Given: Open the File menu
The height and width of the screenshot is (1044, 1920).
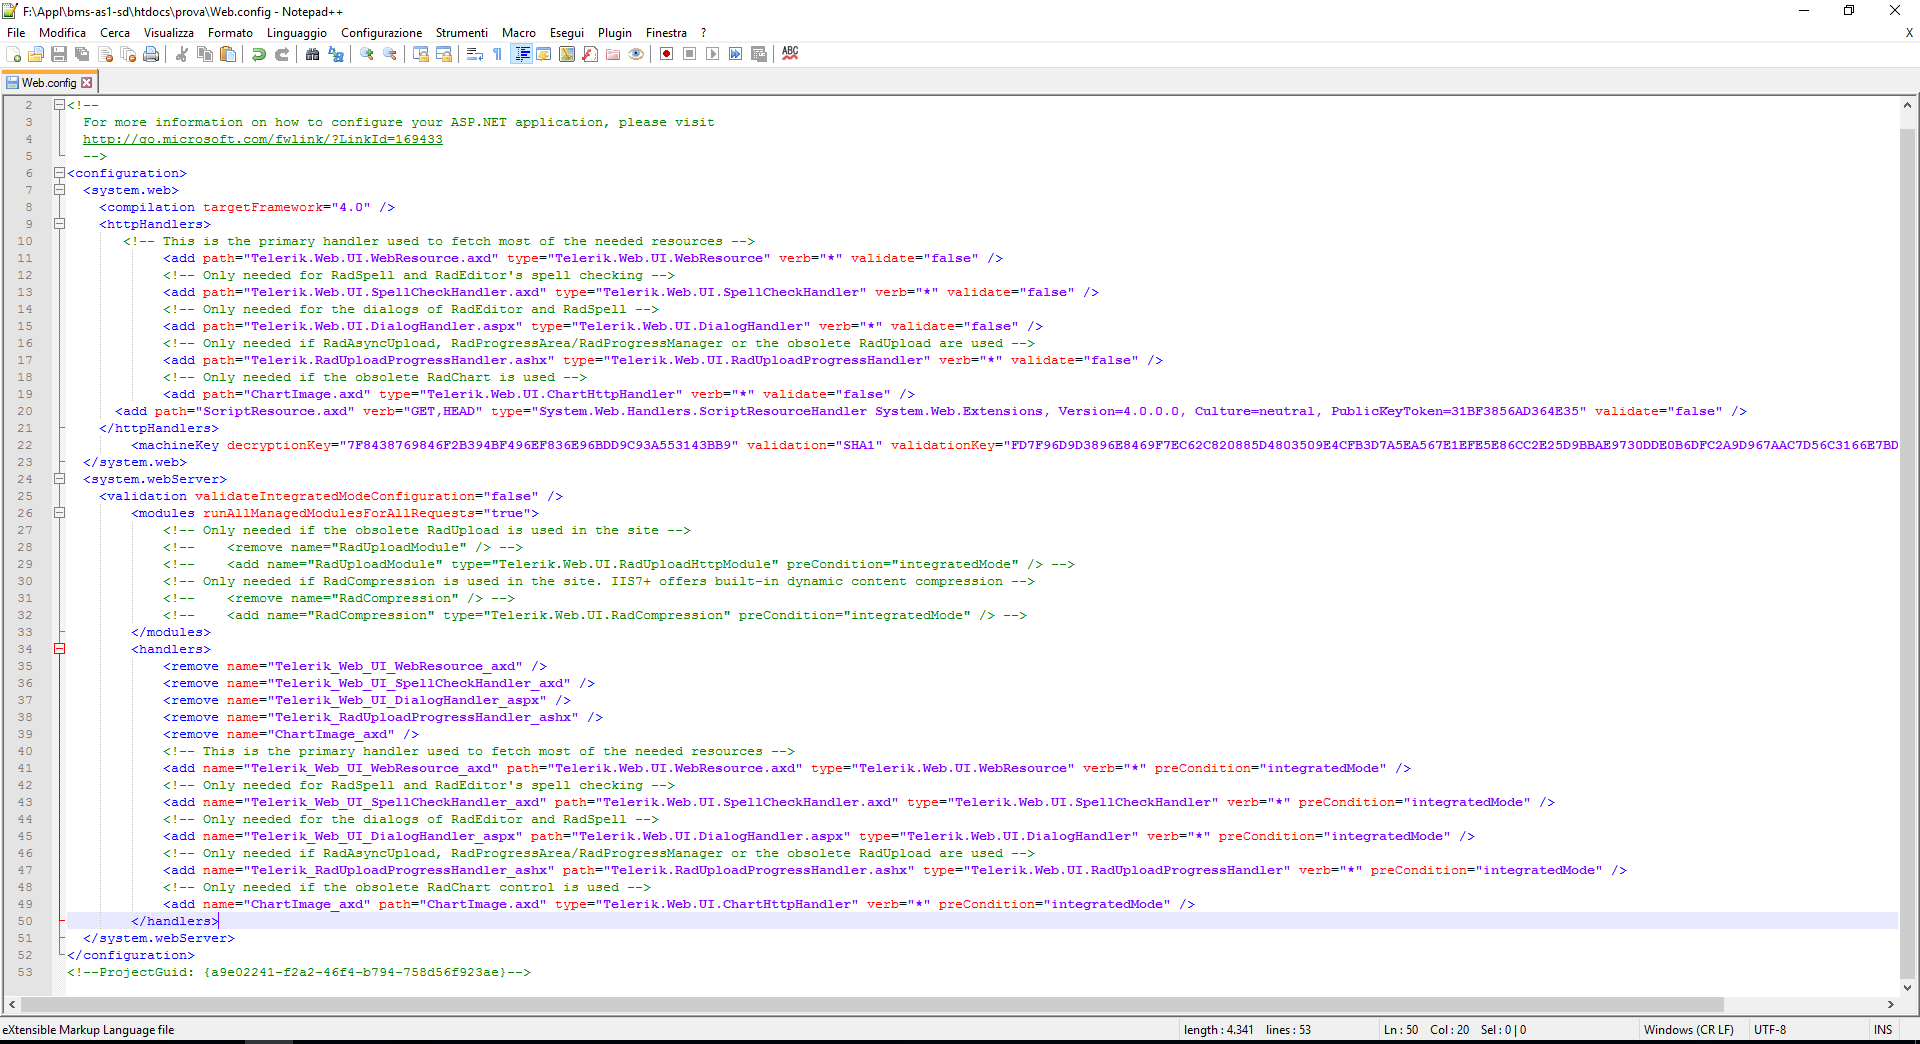Looking at the screenshot, I should tap(16, 33).
